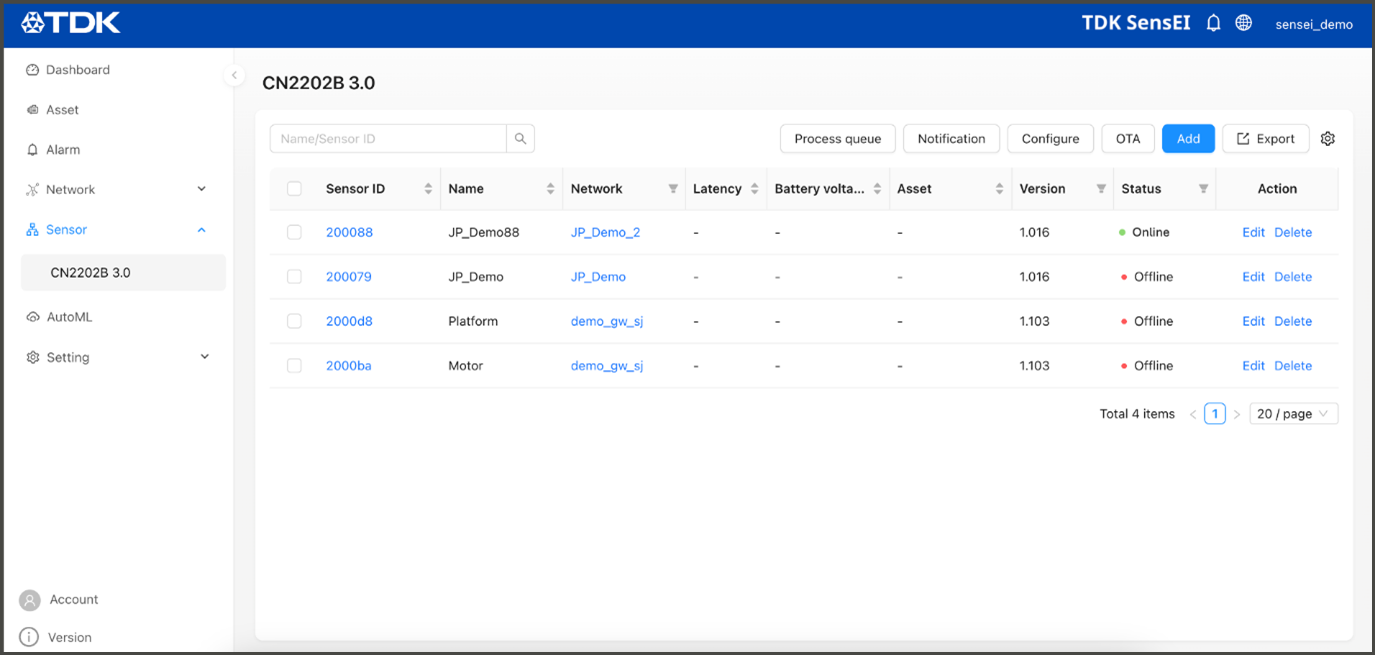Expand the Network menu chevron
1375x655 pixels.
click(202, 189)
